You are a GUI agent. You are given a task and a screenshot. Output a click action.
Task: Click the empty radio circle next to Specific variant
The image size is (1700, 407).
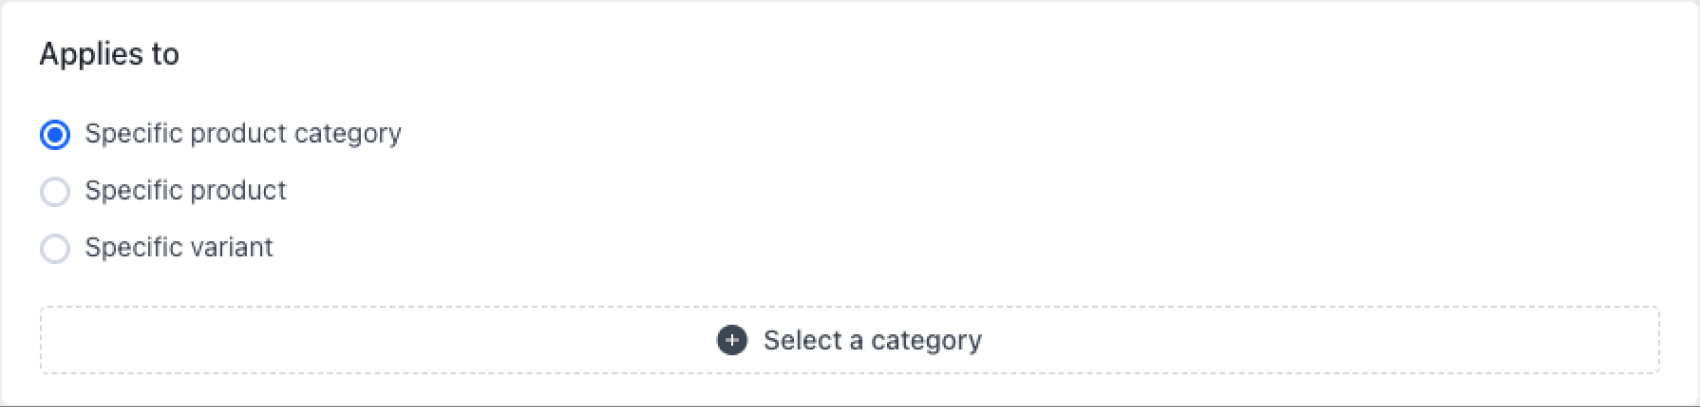(55, 248)
